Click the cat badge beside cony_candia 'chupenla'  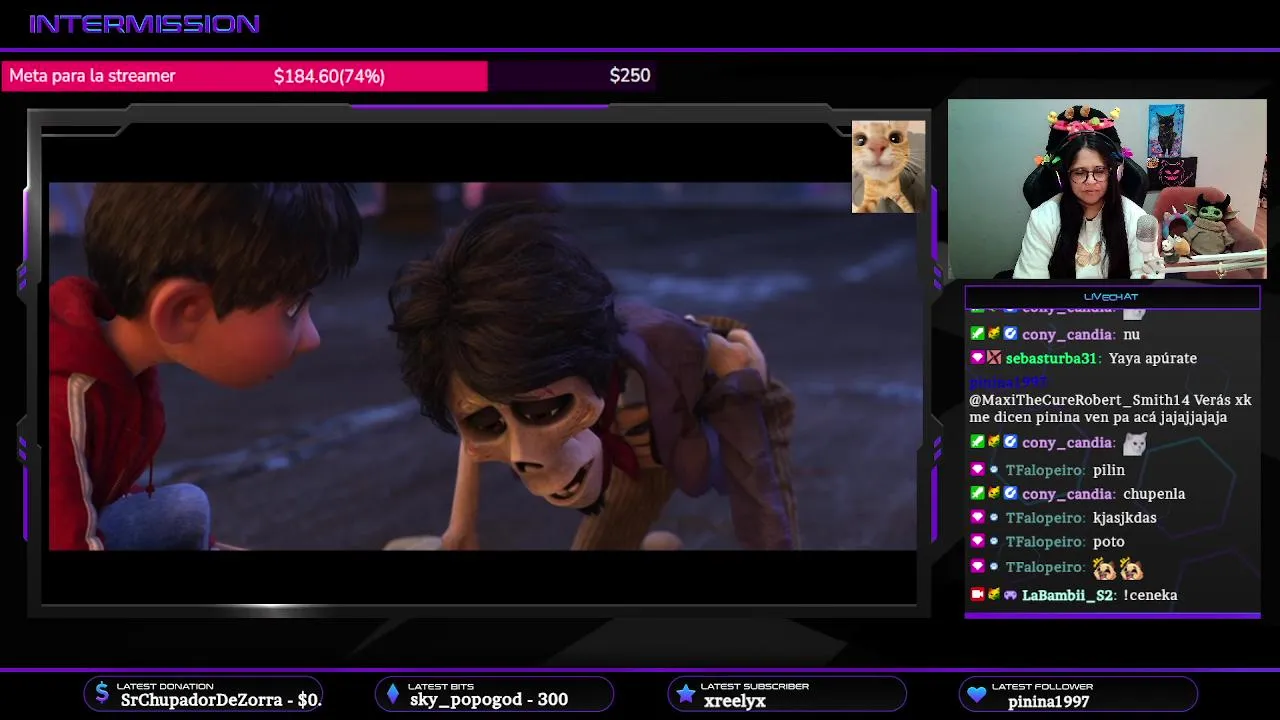[994, 493]
